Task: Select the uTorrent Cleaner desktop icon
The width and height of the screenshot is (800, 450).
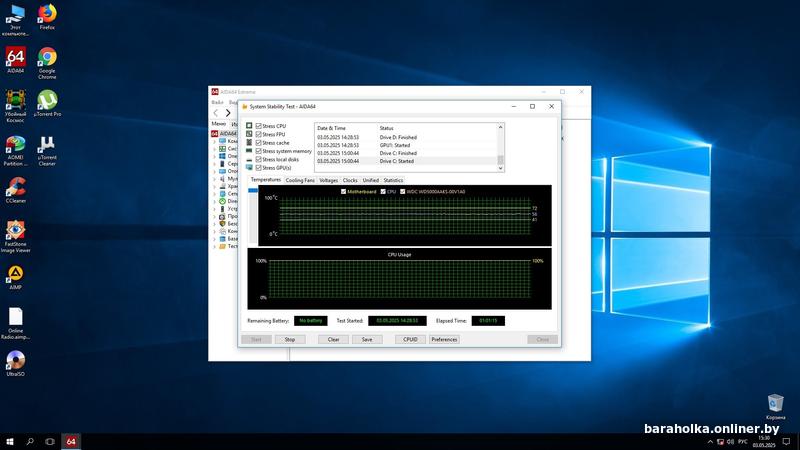Action: point(47,151)
